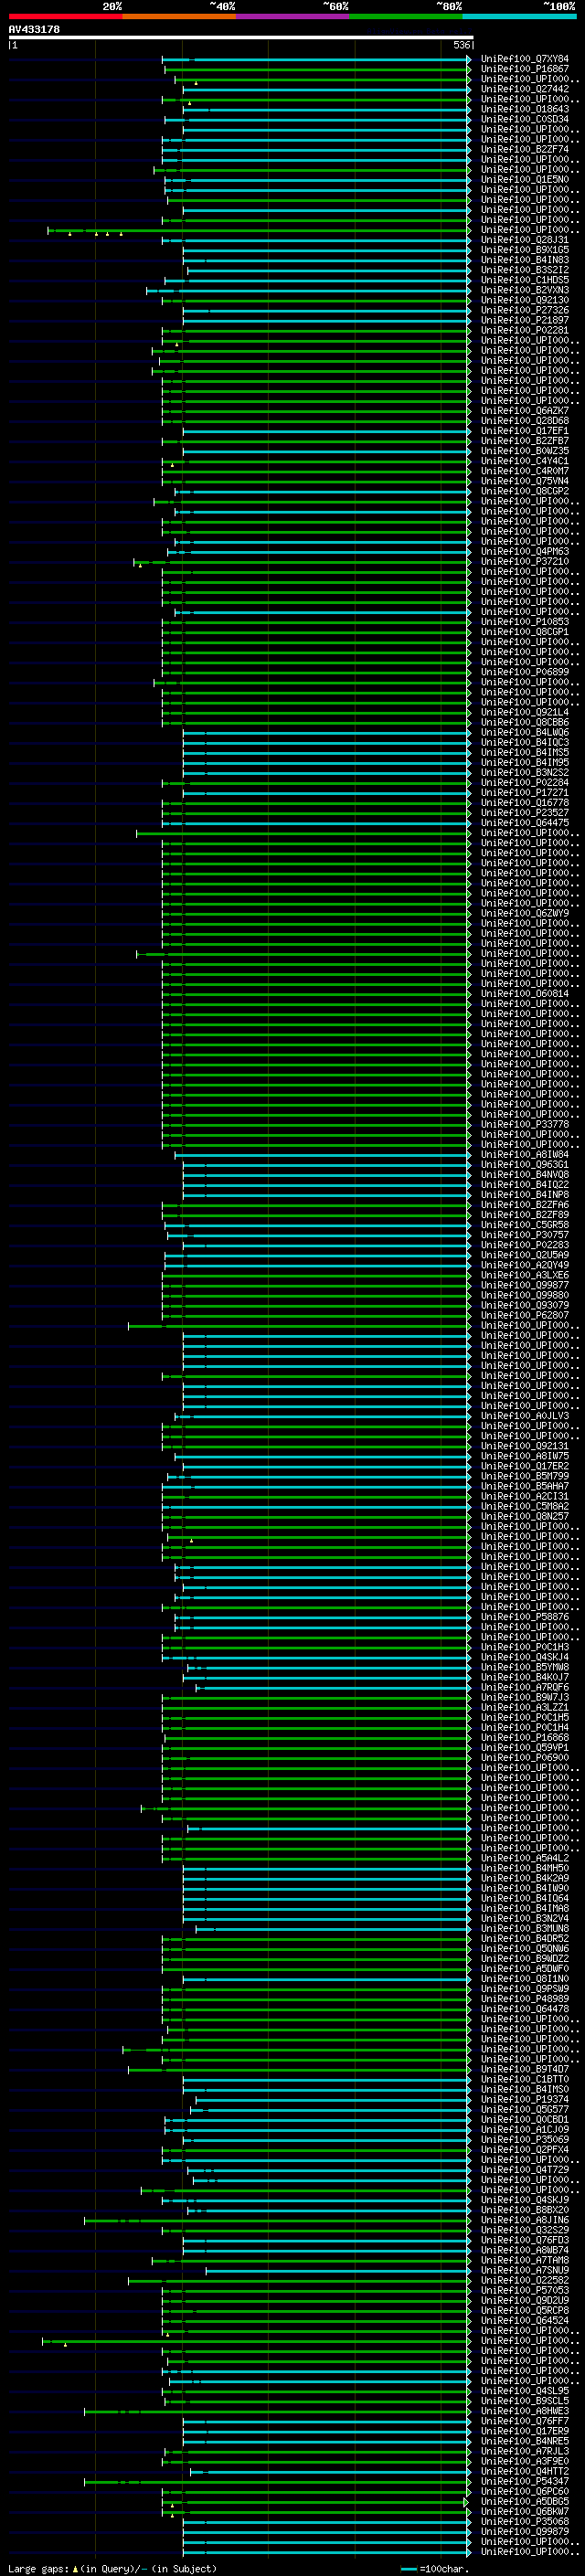
Task: Select hit label UniRef100_P37210
Action: pos(525,562)
